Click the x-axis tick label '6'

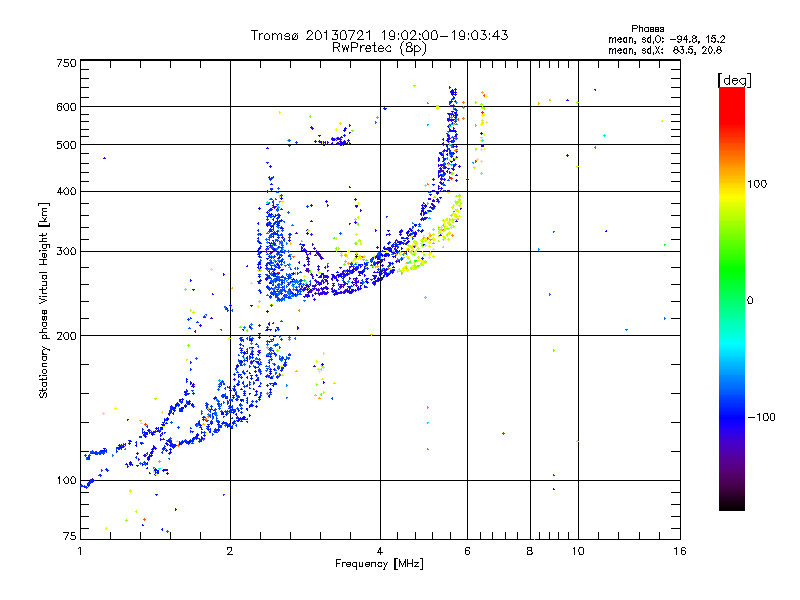pyautogui.click(x=467, y=551)
